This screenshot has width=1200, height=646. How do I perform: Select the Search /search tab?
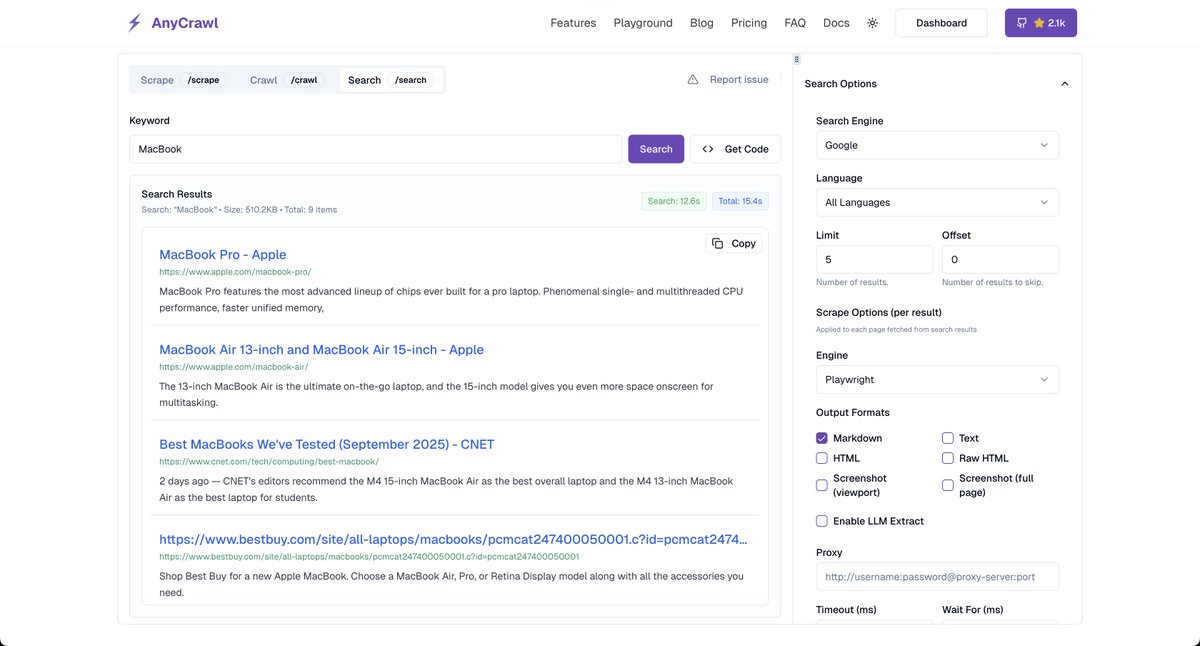click(391, 80)
